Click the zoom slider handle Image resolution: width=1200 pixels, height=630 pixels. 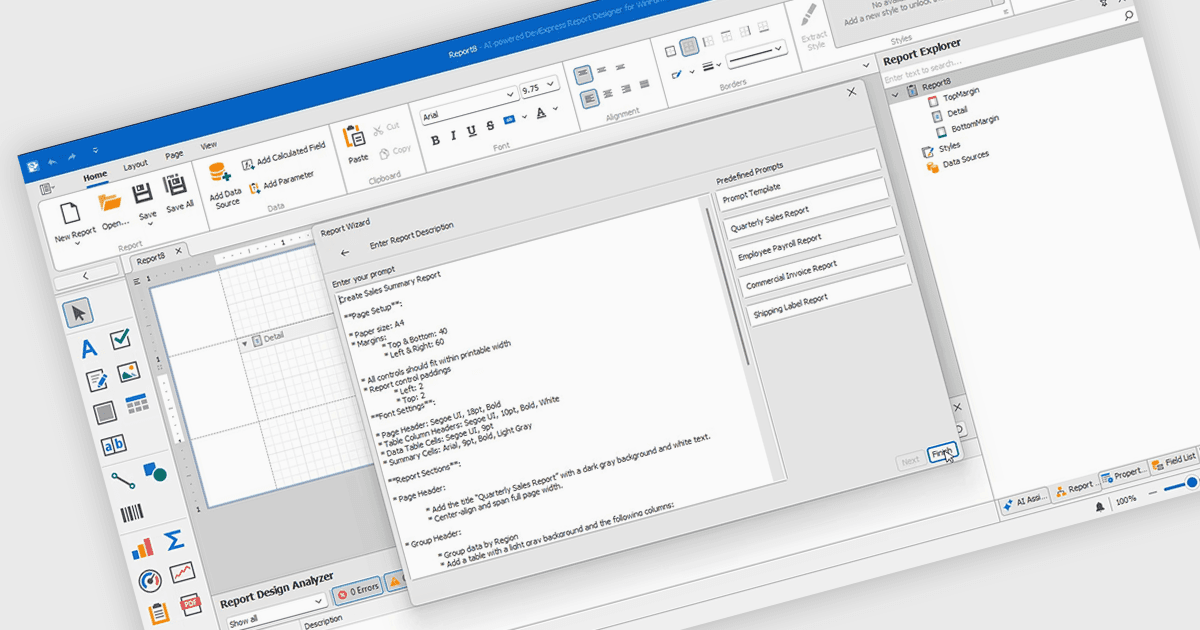point(1192,483)
